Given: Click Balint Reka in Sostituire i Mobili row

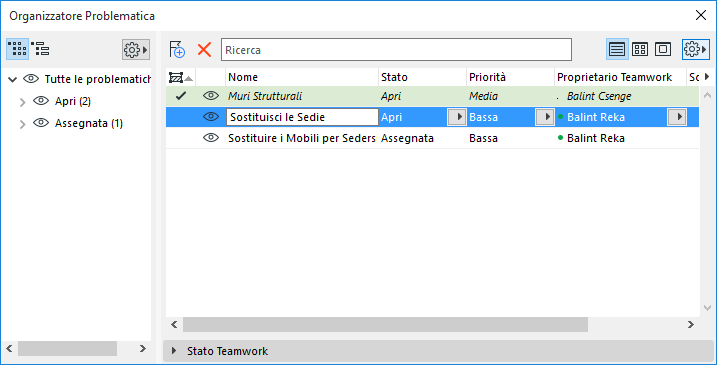Looking at the screenshot, I should tap(596, 138).
